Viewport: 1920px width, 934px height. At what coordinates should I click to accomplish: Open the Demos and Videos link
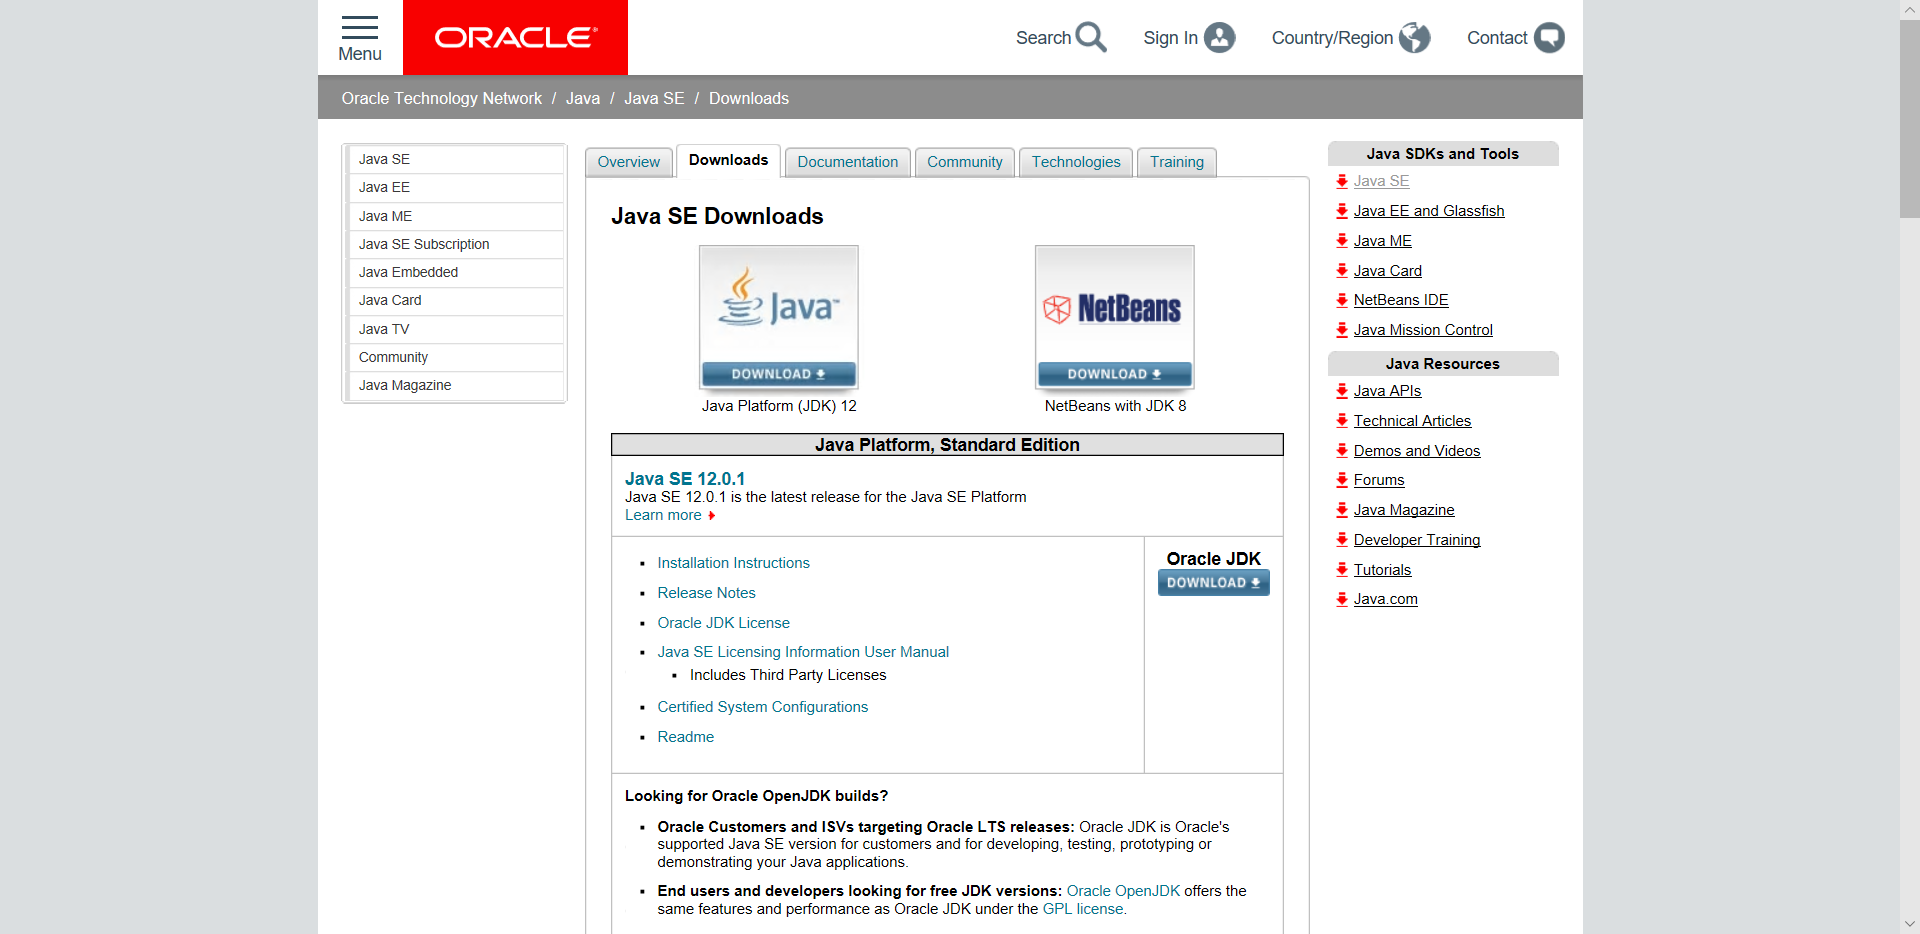(1417, 451)
